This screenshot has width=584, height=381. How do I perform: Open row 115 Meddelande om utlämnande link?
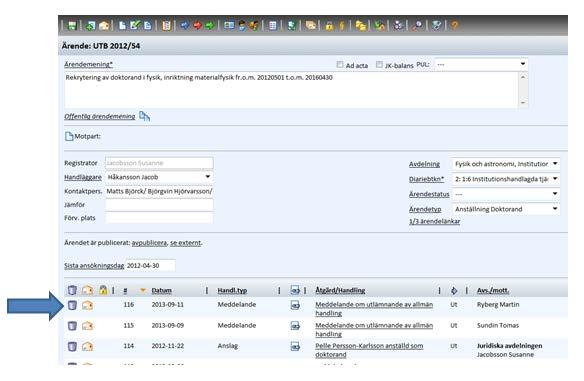(x=374, y=330)
